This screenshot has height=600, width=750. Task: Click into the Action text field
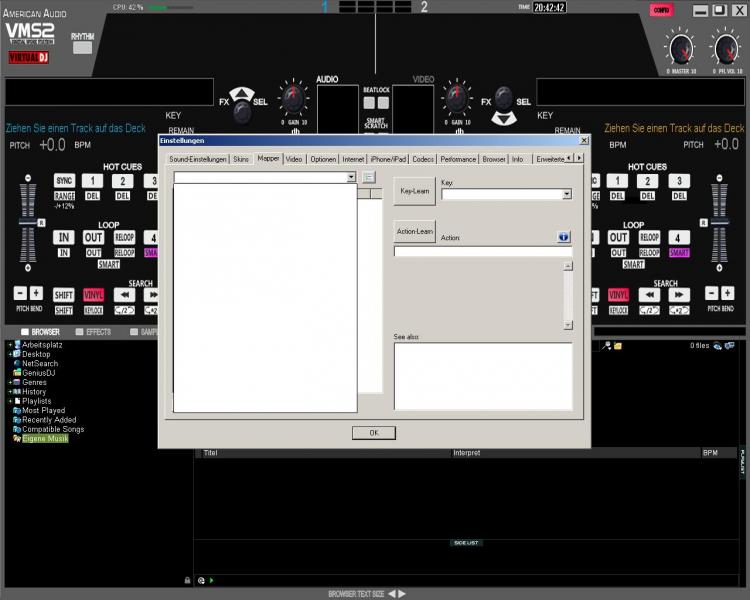(482, 251)
